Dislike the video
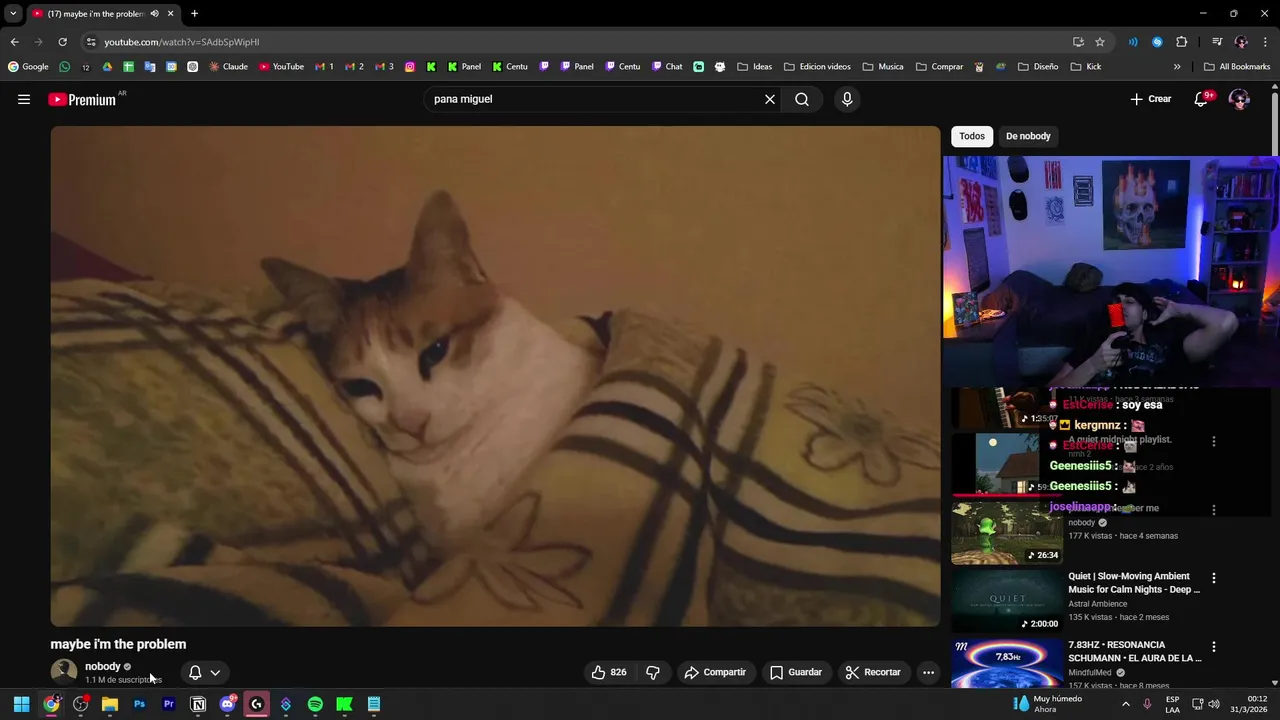Image resolution: width=1280 pixels, height=720 pixels. (x=653, y=672)
